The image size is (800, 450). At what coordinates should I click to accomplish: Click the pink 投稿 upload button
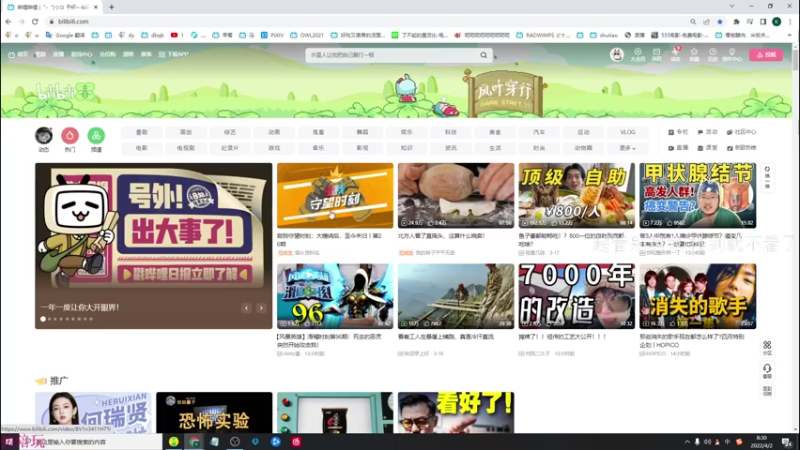tap(766, 55)
